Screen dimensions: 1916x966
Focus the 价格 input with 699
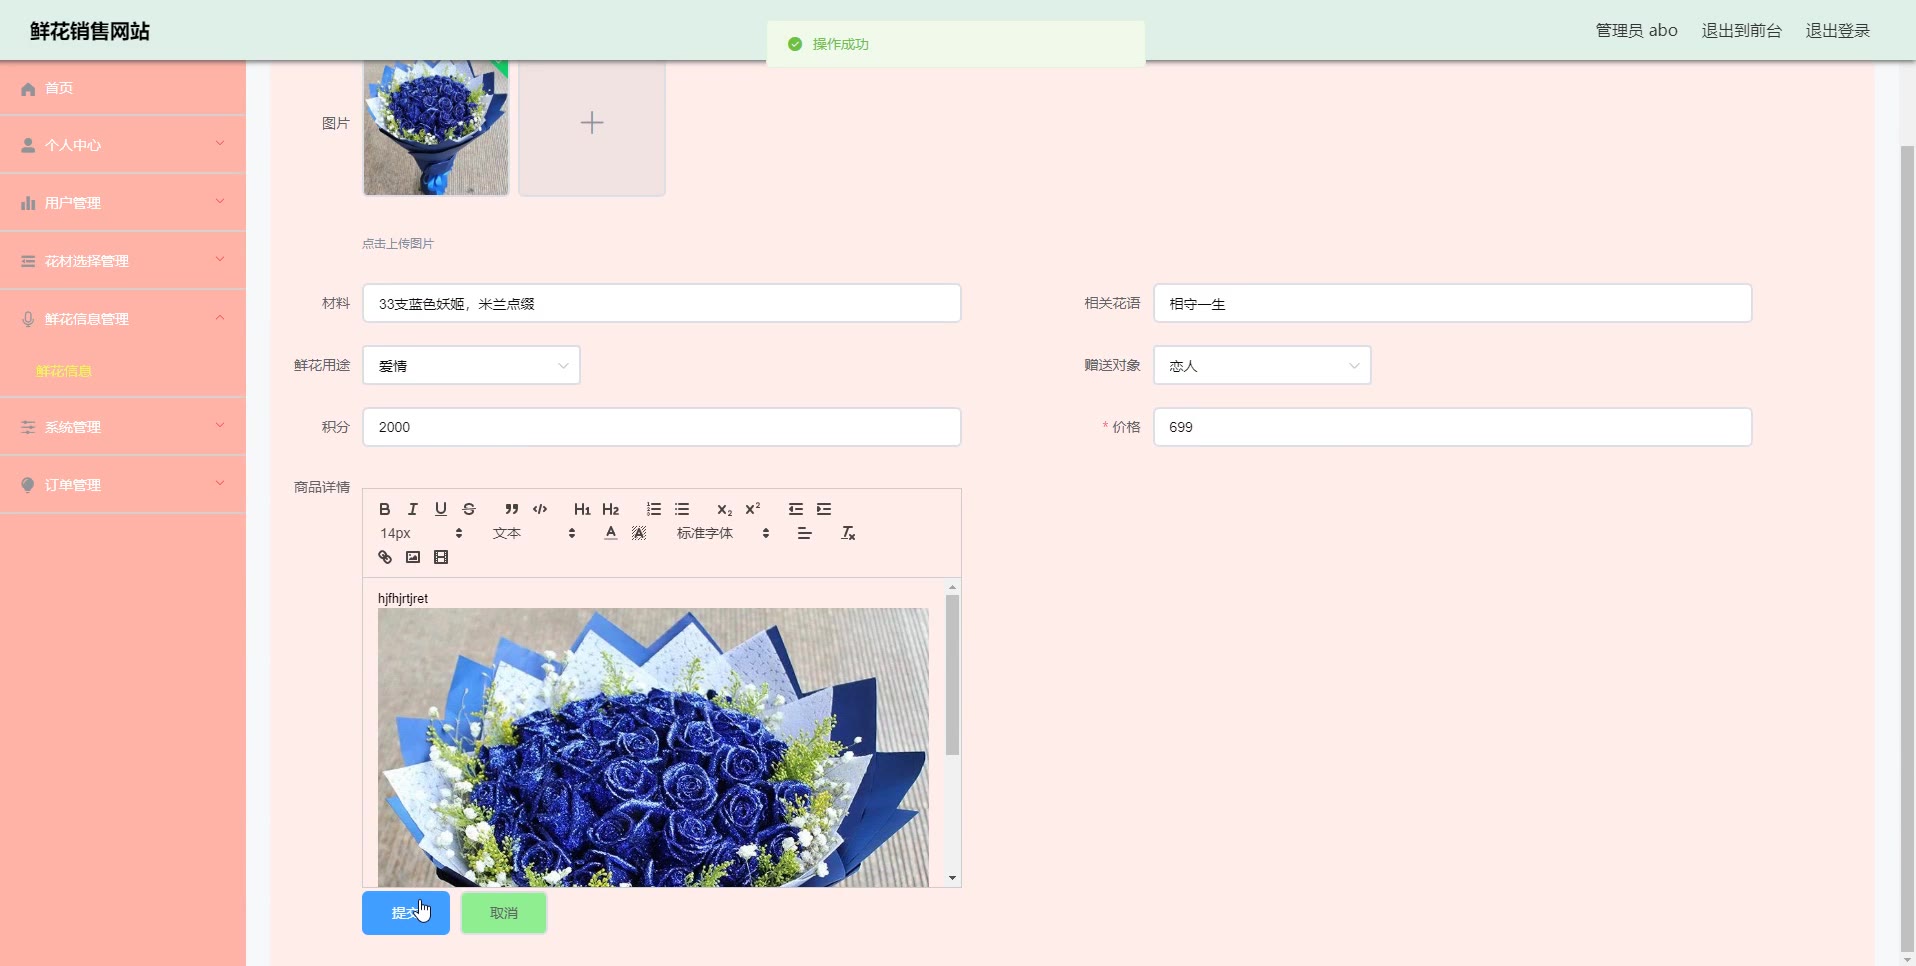(x=1453, y=427)
